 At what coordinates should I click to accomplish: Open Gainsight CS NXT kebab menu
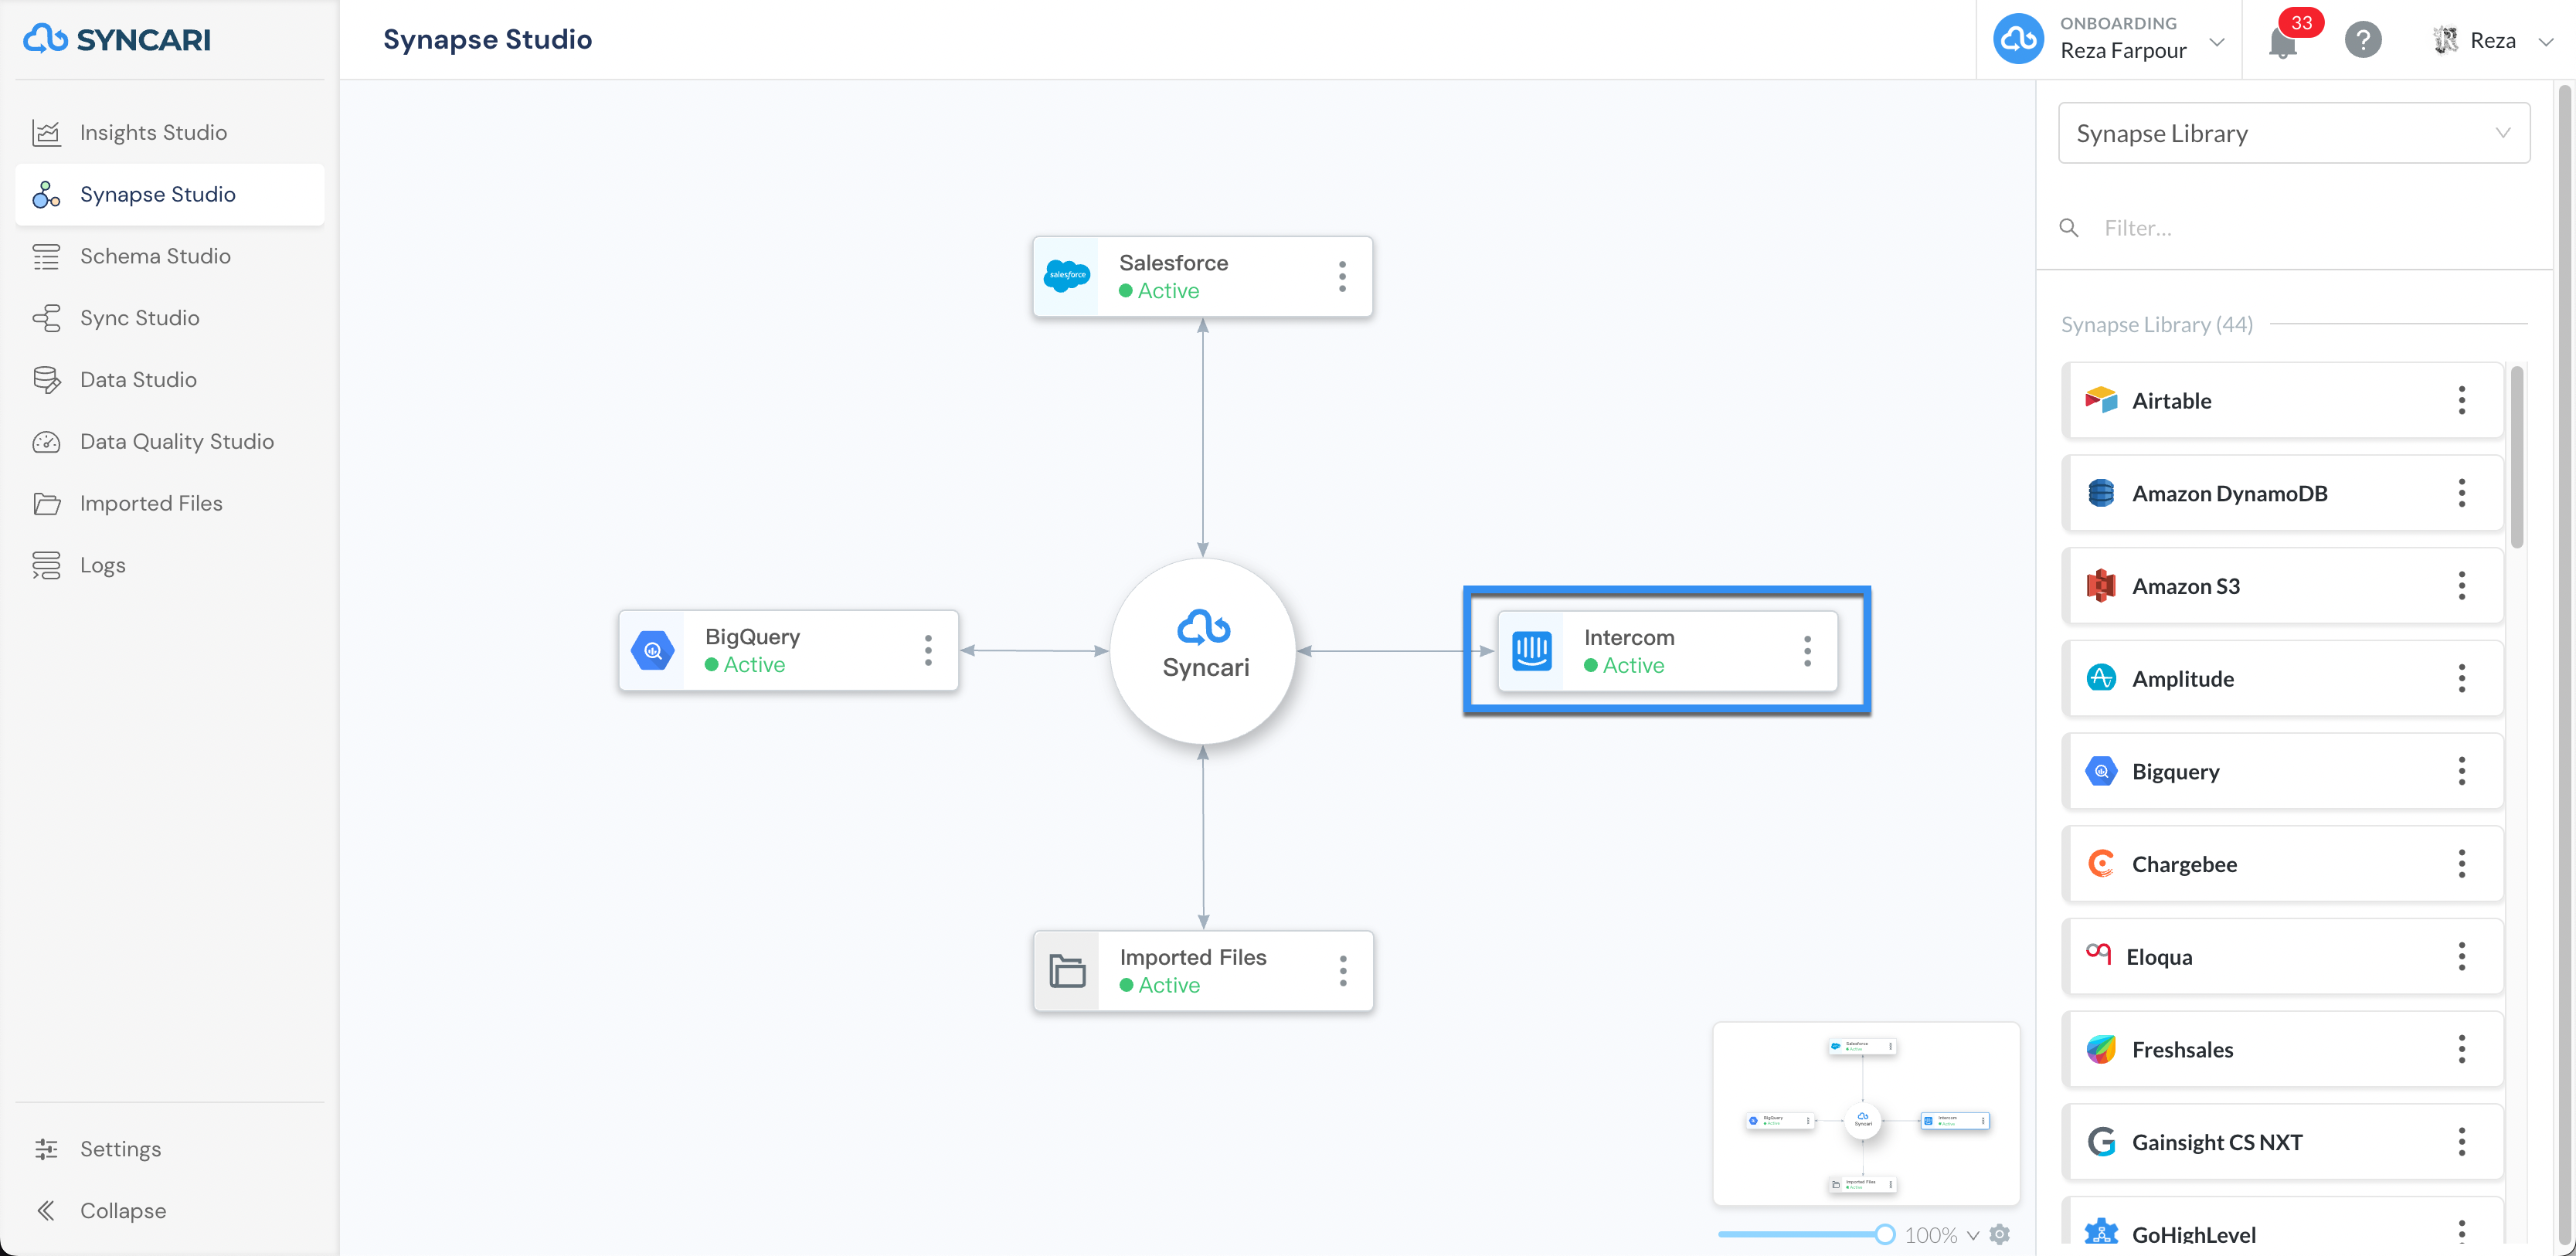coord(2462,1142)
